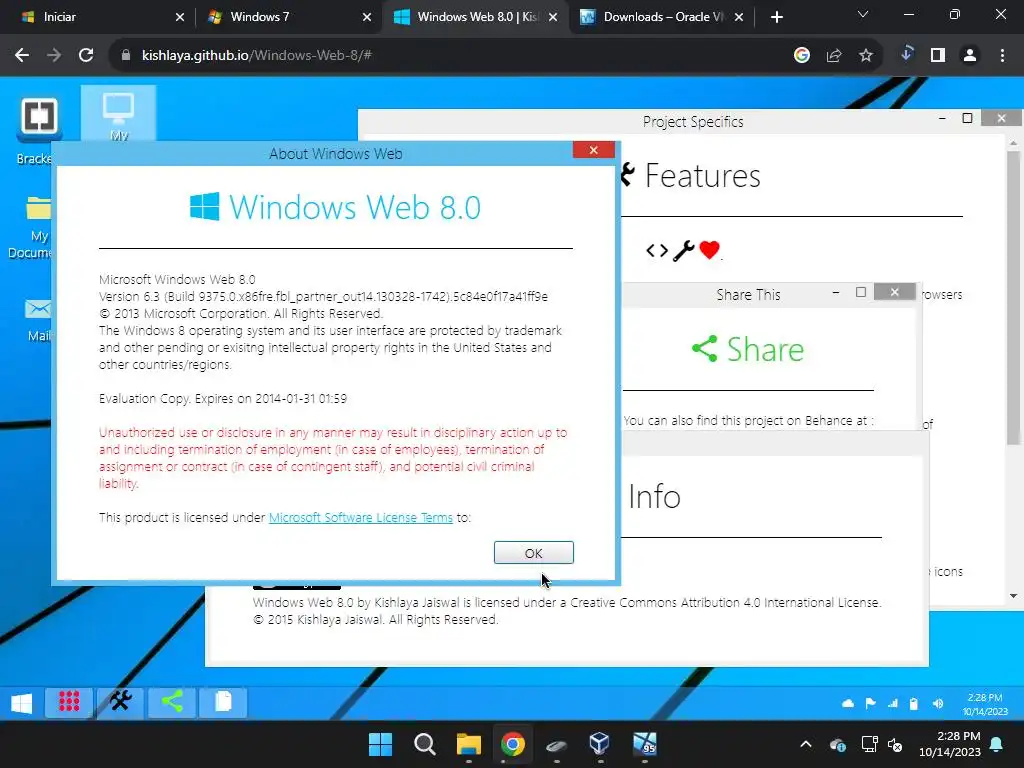
Task: Click the 2:28 PM clock in the web taskbar
Action: pyautogui.click(x=985, y=704)
